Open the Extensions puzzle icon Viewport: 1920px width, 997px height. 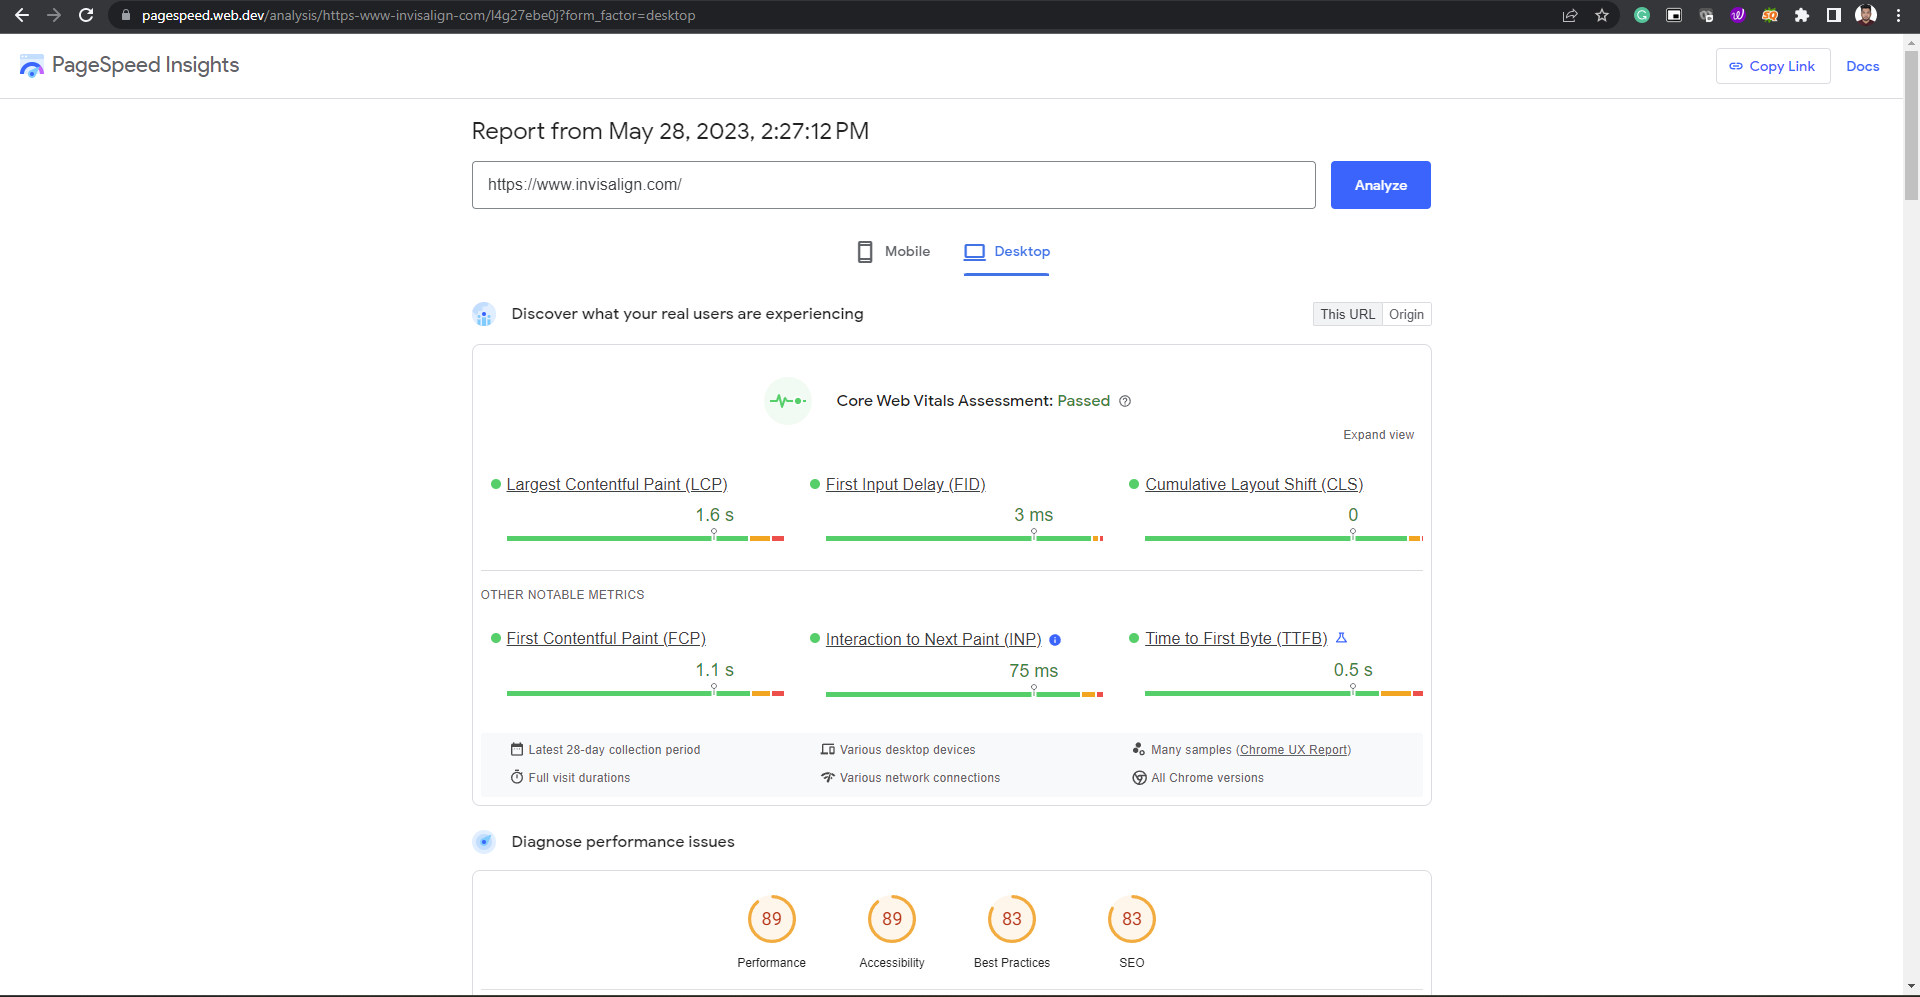click(1802, 15)
